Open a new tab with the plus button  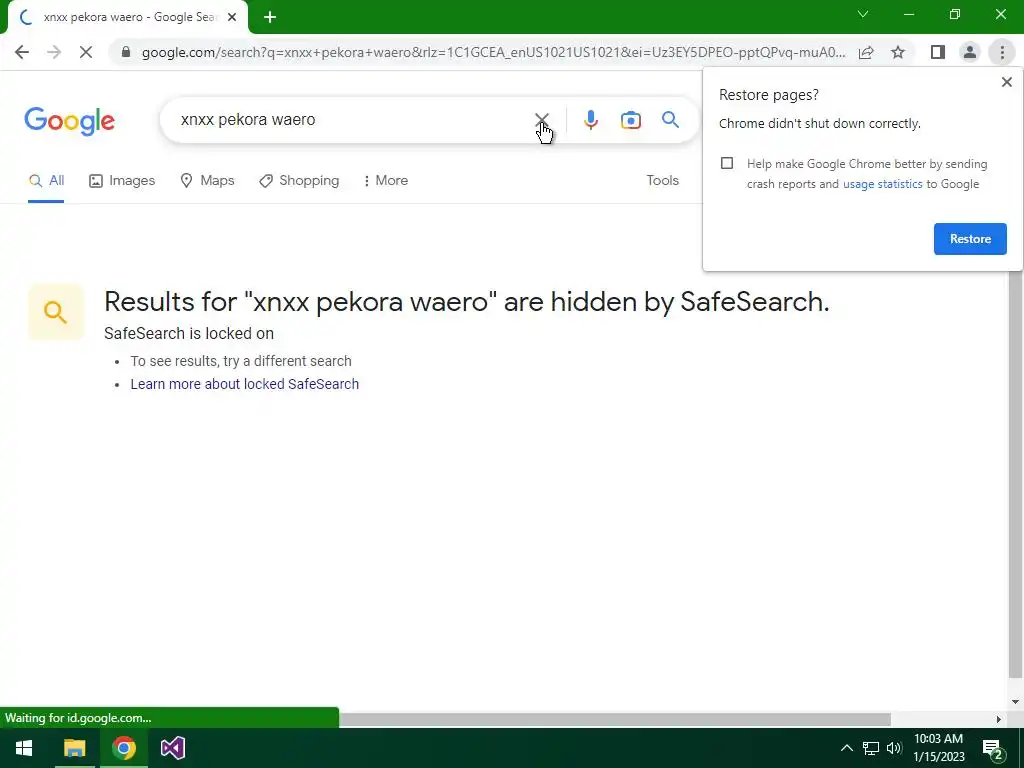pyautogui.click(x=270, y=18)
